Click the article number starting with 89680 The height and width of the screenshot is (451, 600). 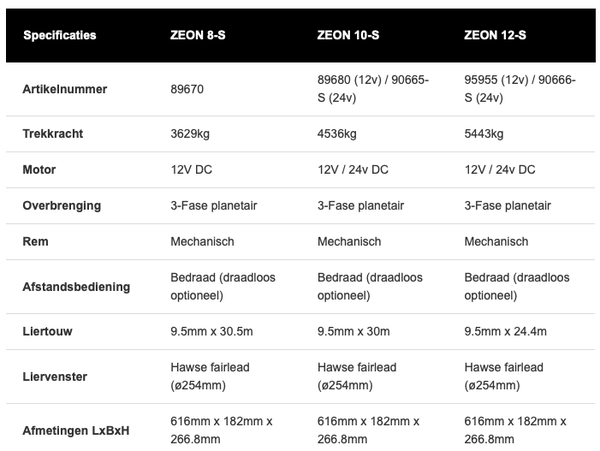click(x=372, y=89)
